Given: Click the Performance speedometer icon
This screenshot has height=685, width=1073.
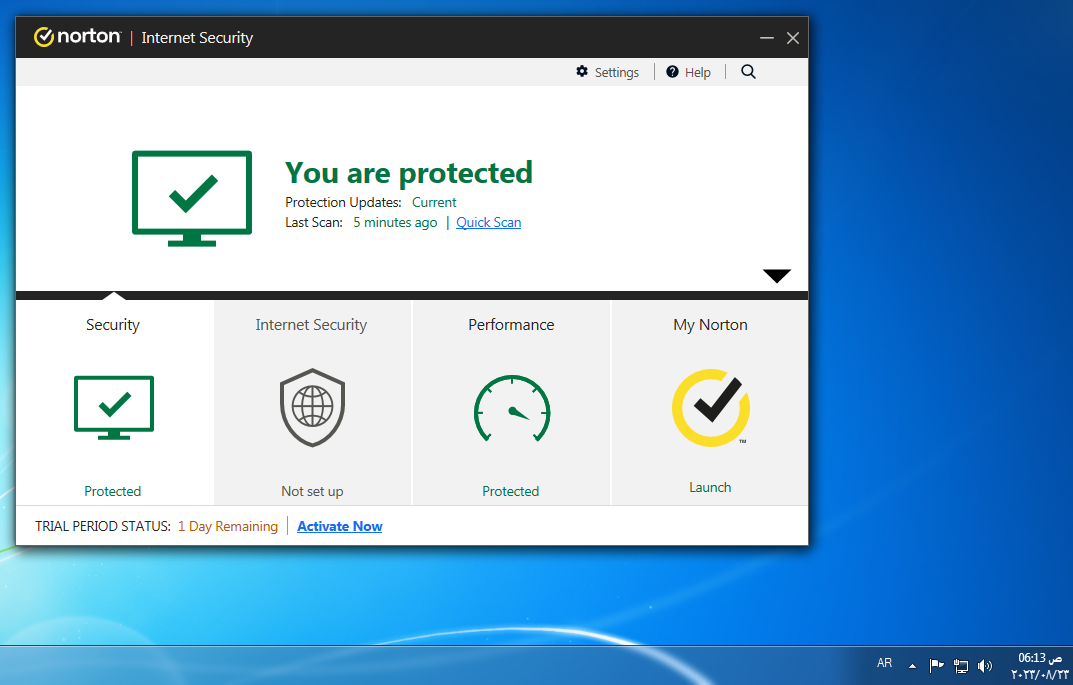Looking at the screenshot, I should pyautogui.click(x=512, y=409).
